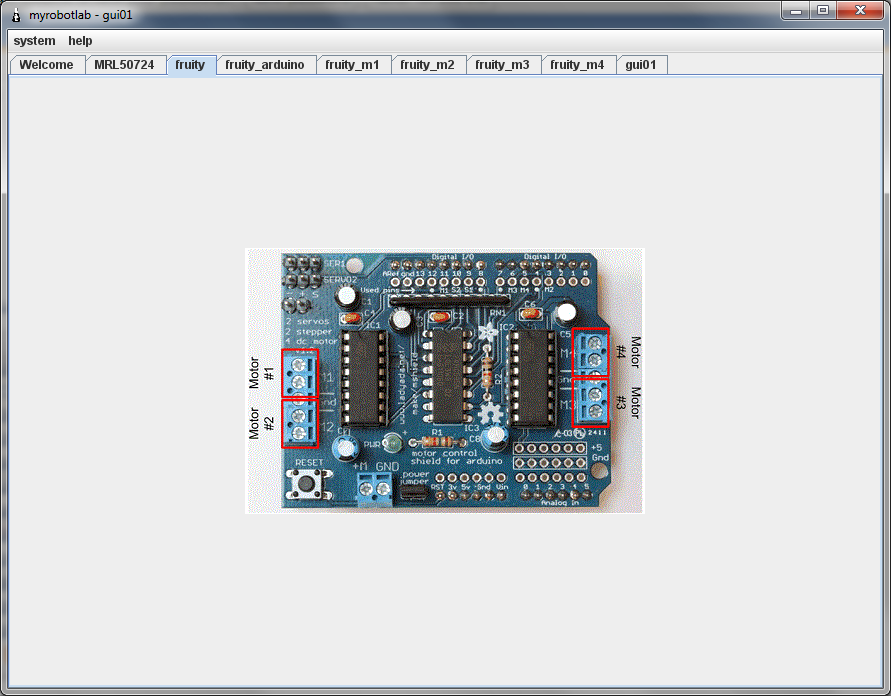Open the fruity_m1 motor tab
This screenshot has height=696, width=891.
point(352,65)
